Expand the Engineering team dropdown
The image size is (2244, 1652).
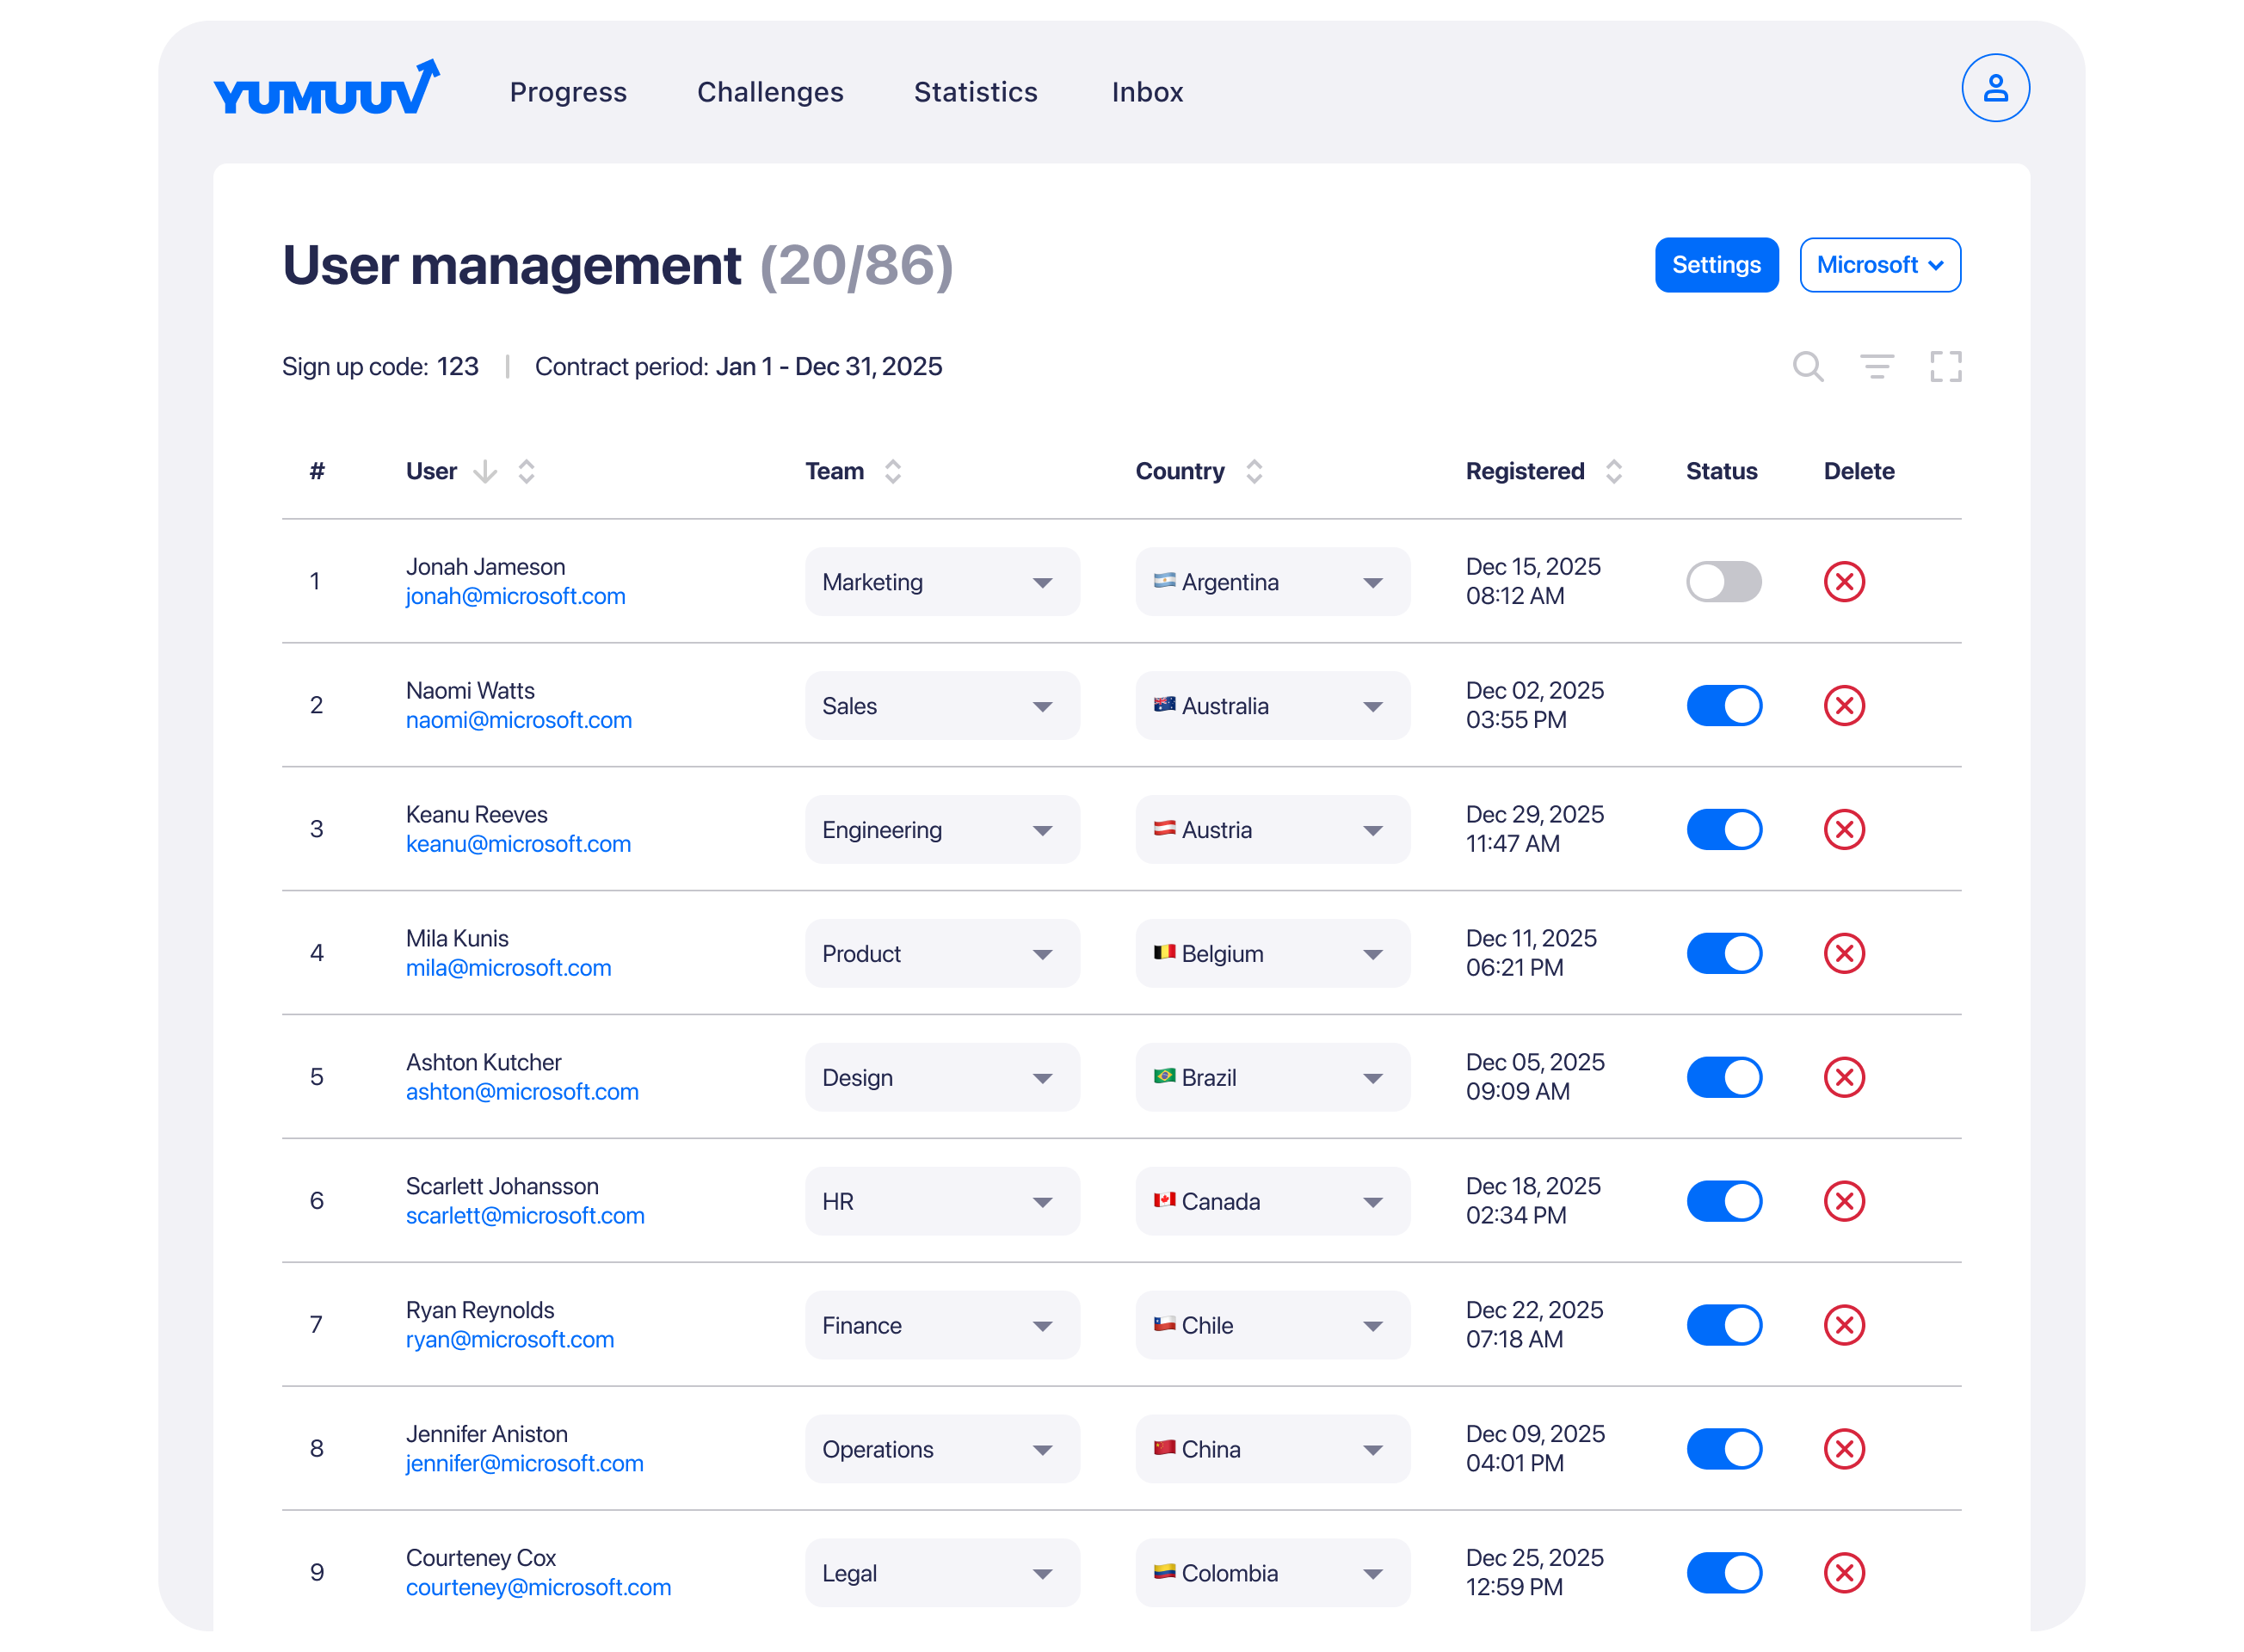[x=941, y=830]
